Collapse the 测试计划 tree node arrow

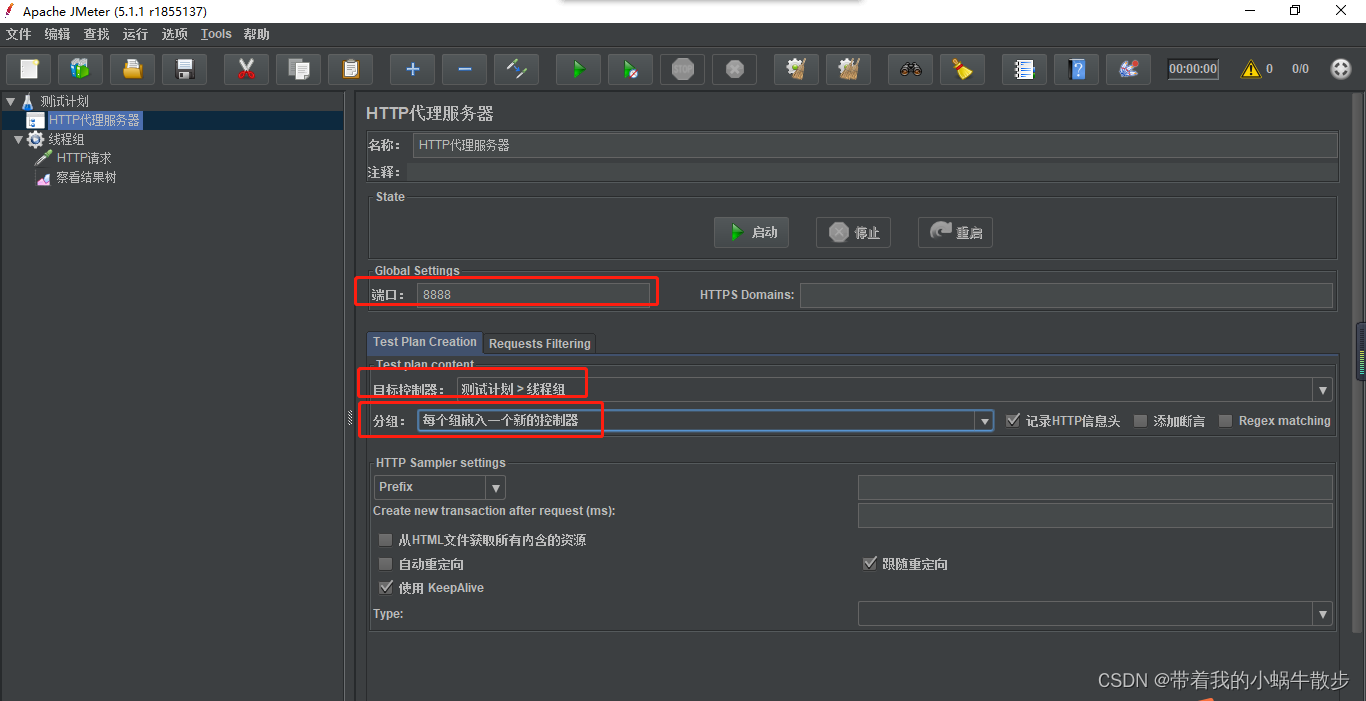(x=10, y=101)
